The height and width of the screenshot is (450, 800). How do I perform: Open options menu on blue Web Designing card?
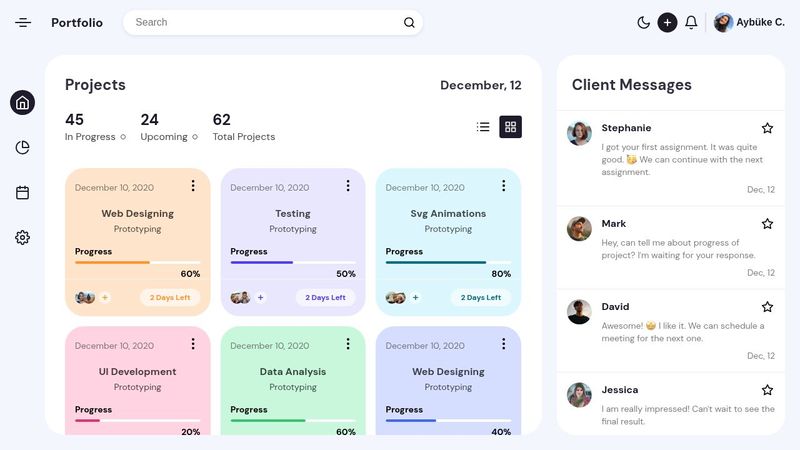pos(504,344)
